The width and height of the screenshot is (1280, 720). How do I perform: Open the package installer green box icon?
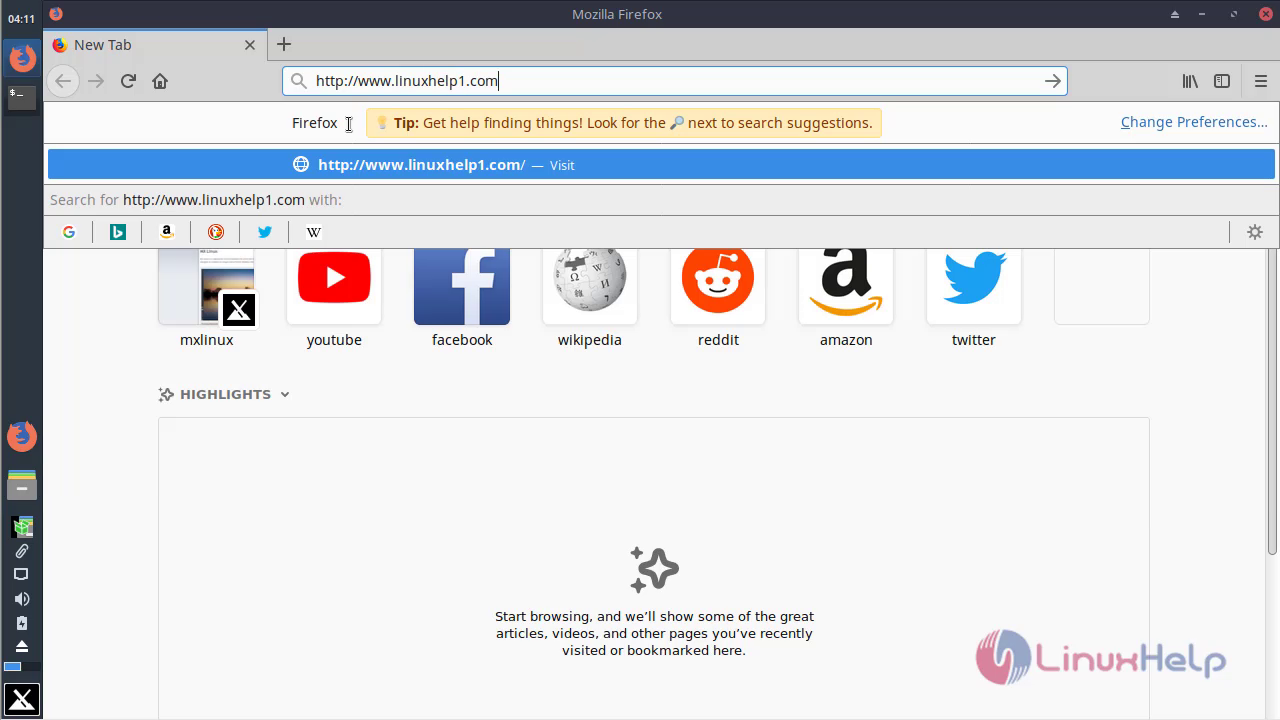pos(22,526)
